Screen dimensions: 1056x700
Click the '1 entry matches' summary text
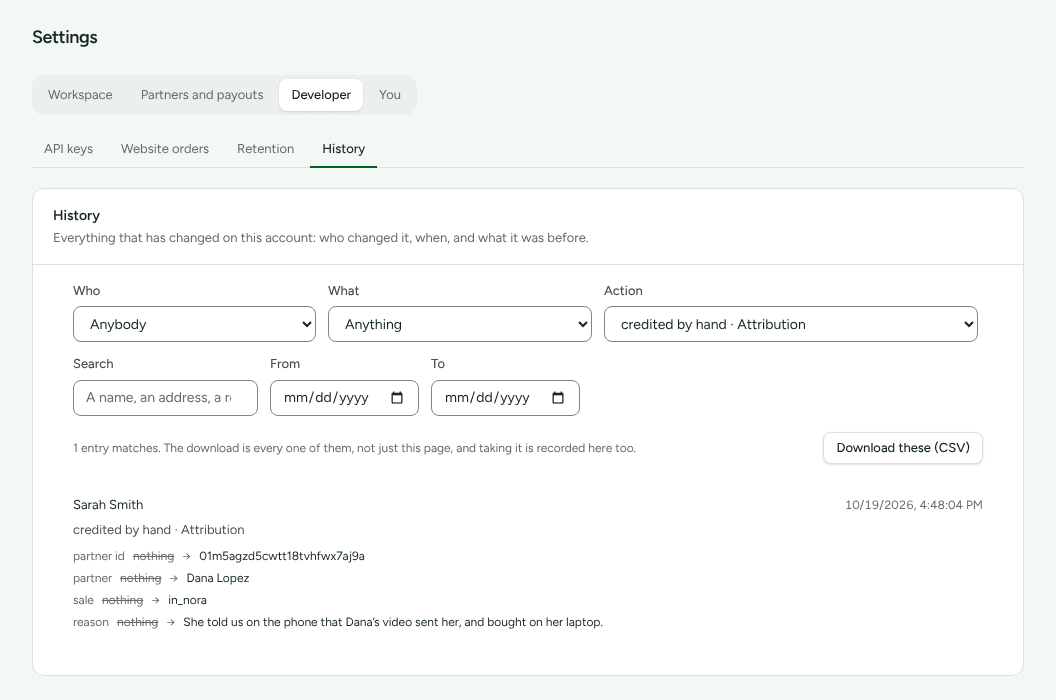pyautogui.click(x=354, y=448)
